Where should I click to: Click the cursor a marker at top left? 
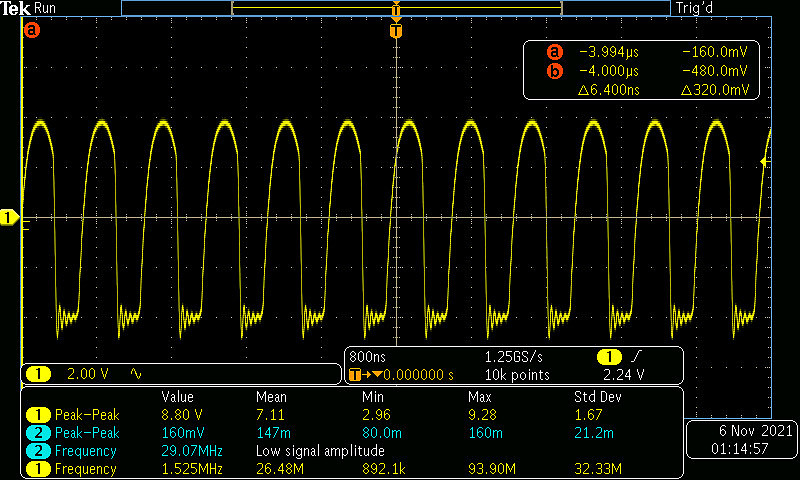coord(32,30)
